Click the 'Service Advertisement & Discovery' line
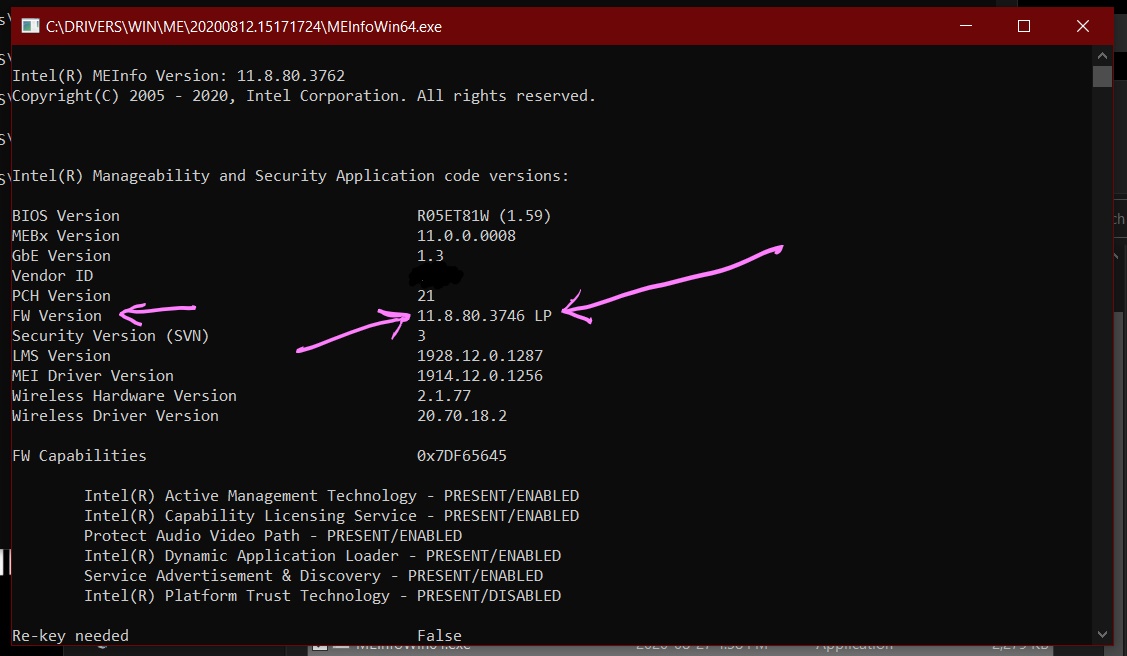The width and height of the screenshot is (1127, 656). pos(313,576)
